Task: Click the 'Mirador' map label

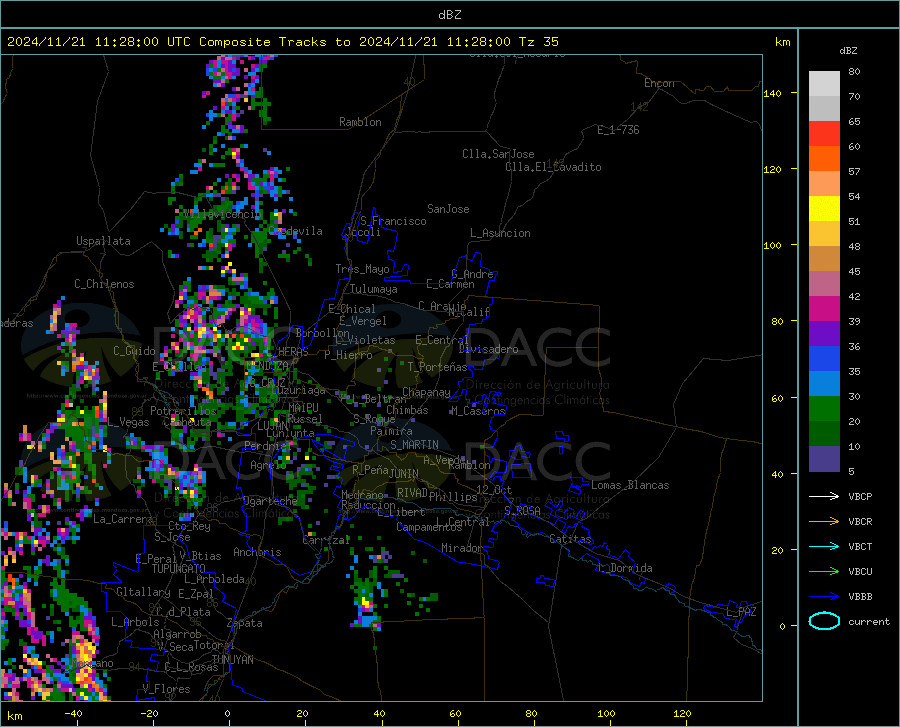Action: point(461,548)
